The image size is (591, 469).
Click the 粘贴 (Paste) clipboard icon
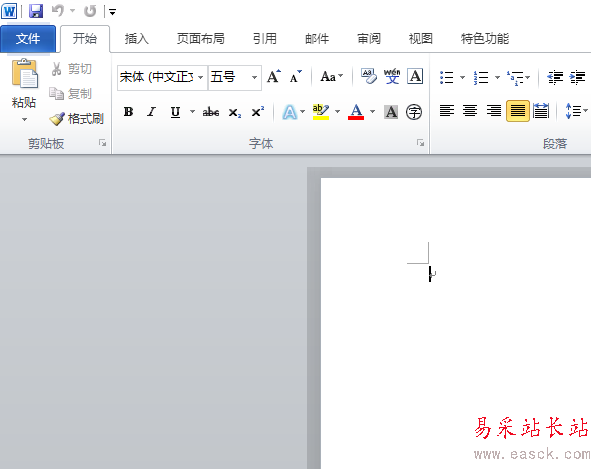coord(24,74)
